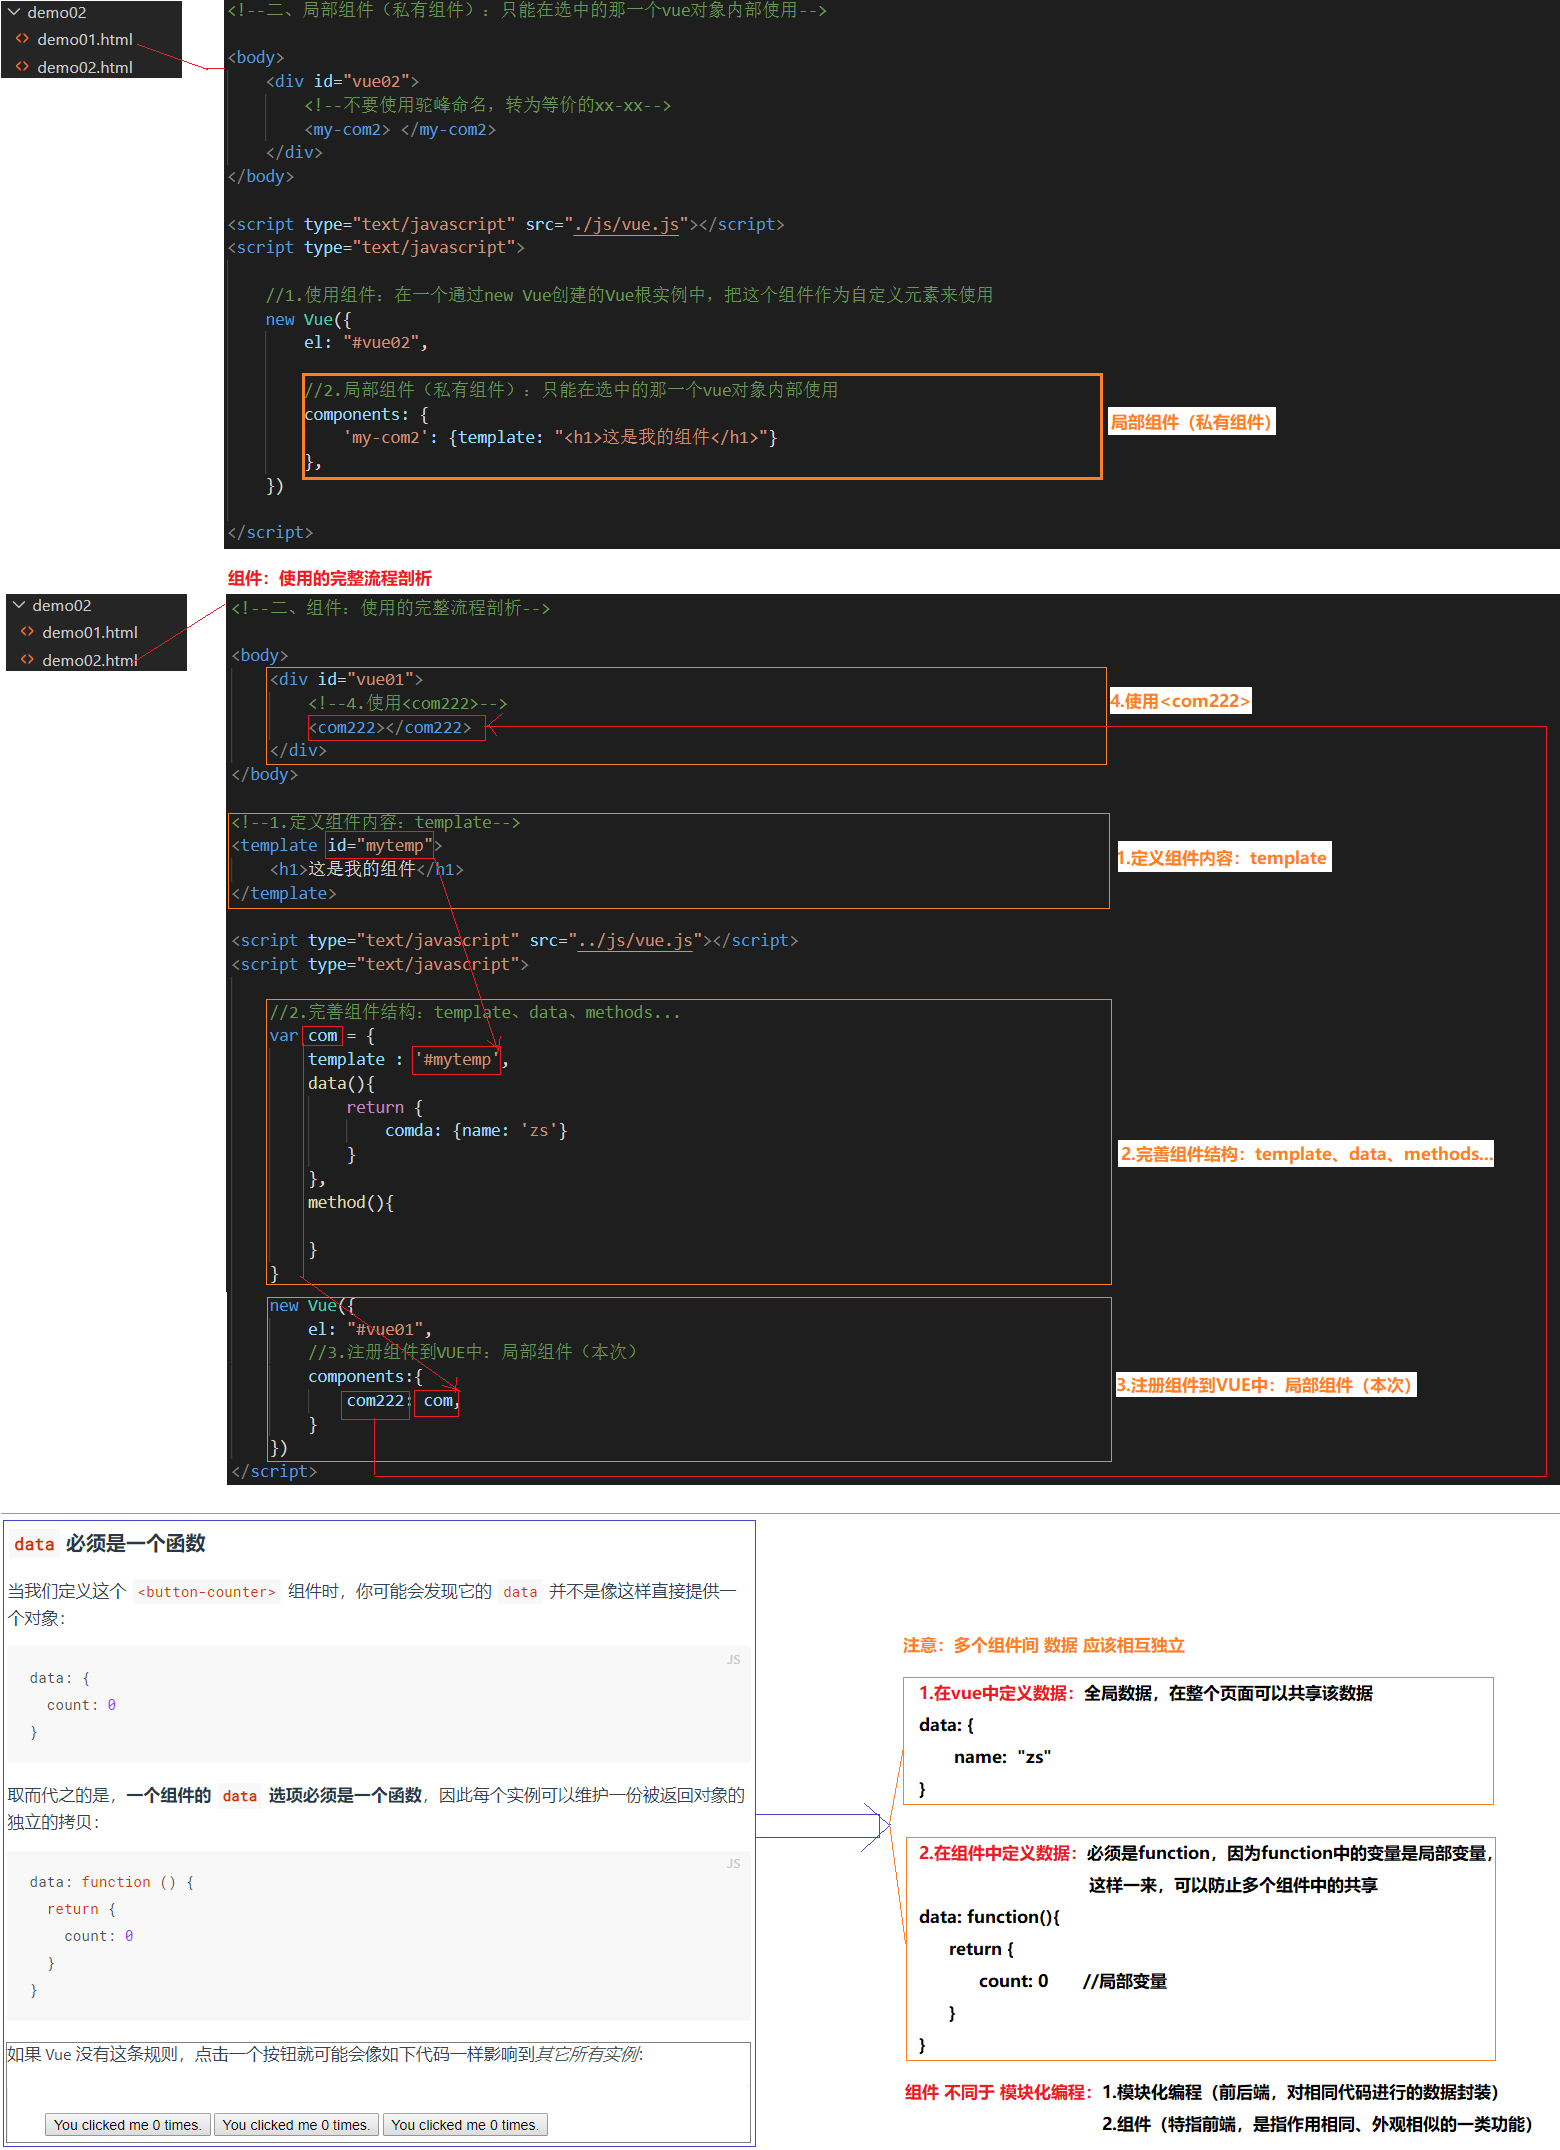Click the demo01.html file icon in upper explorer
1560x2150 pixels.
22,39
